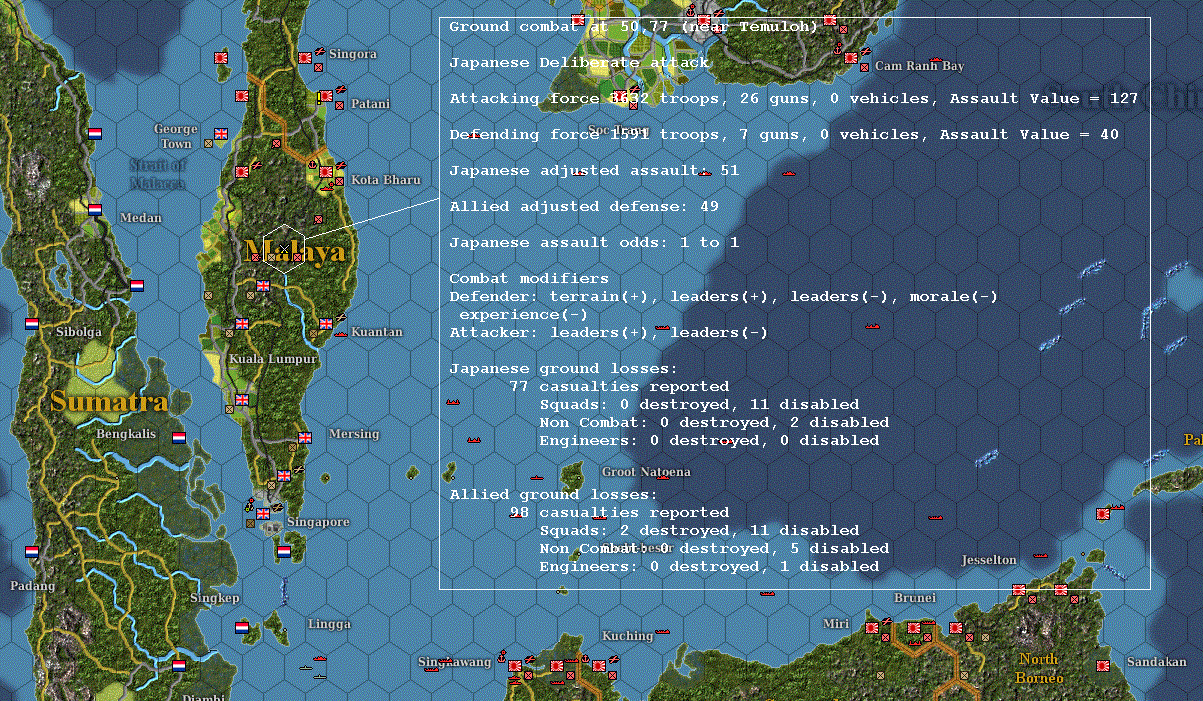Select the Japanese flag at Kota Bharu
Screen dimensions: 1203x701
[326, 172]
